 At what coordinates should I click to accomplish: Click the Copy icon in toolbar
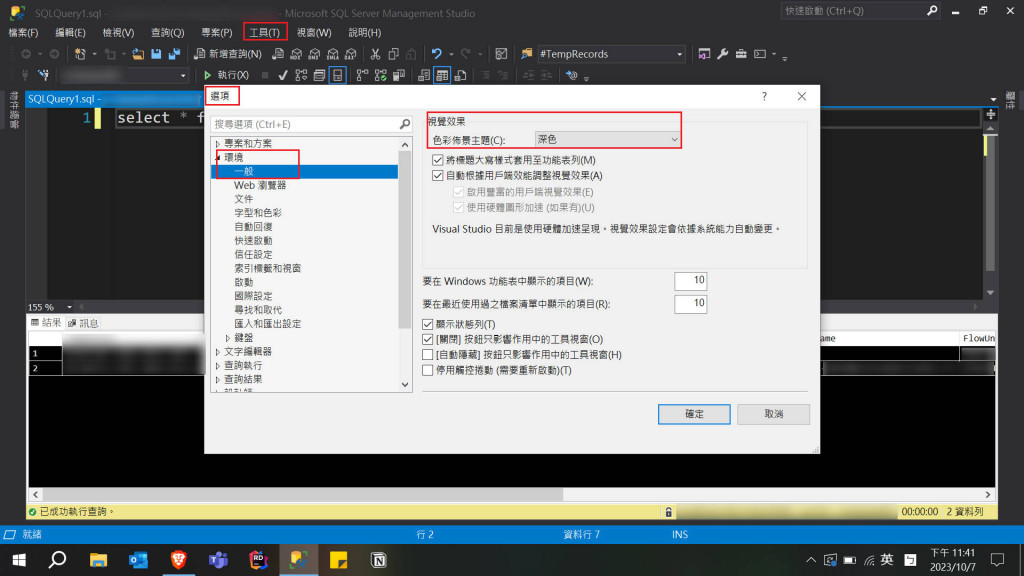coord(393,54)
